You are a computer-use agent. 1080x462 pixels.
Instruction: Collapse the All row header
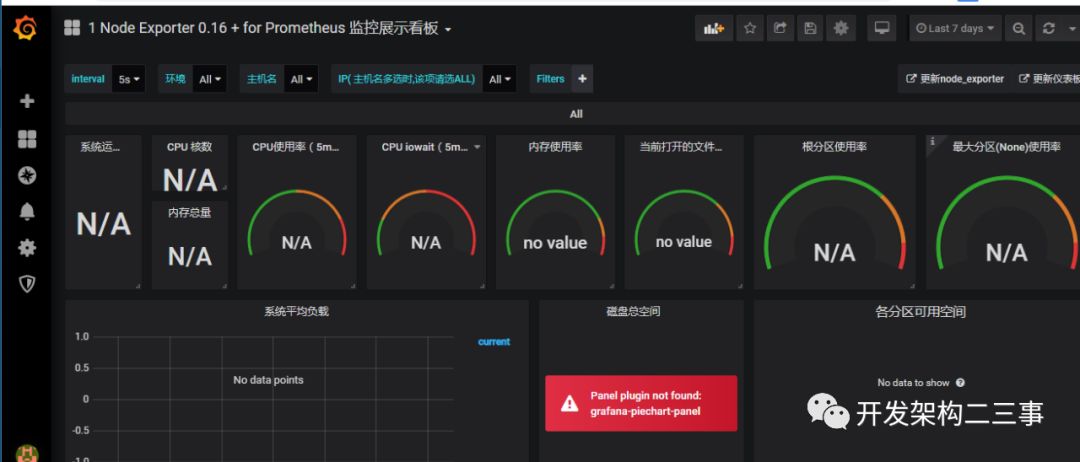pos(576,114)
